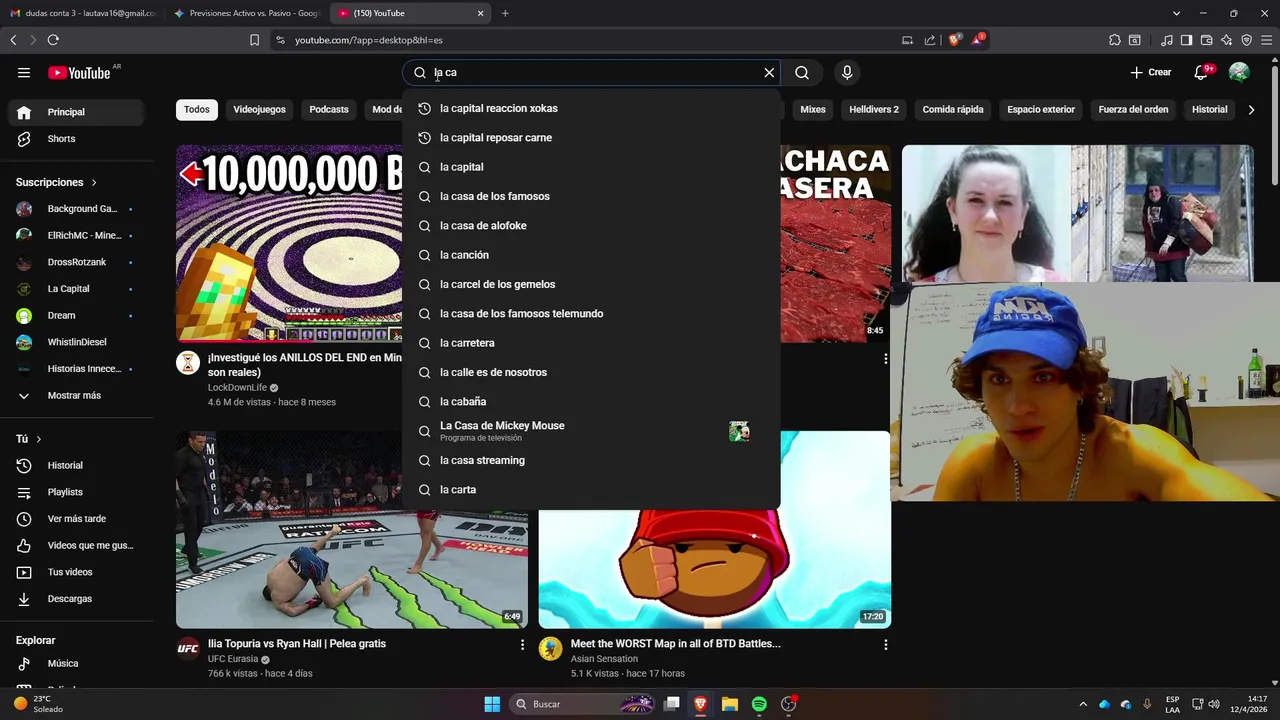Select the Videojuegos filter chip
Image resolution: width=1280 pixels, height=720 pixels.
tap(259, 109)
